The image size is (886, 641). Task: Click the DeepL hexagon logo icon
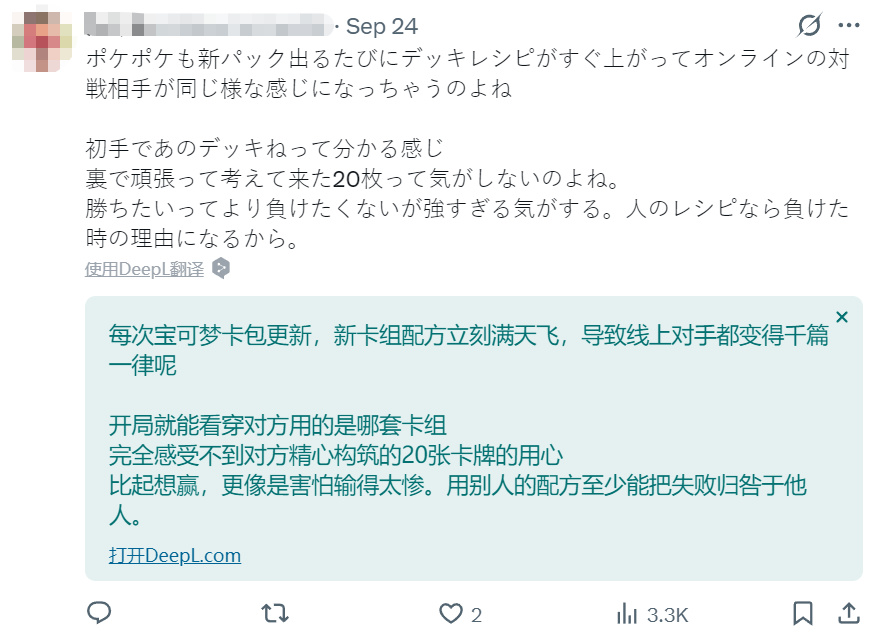point(221,268)
